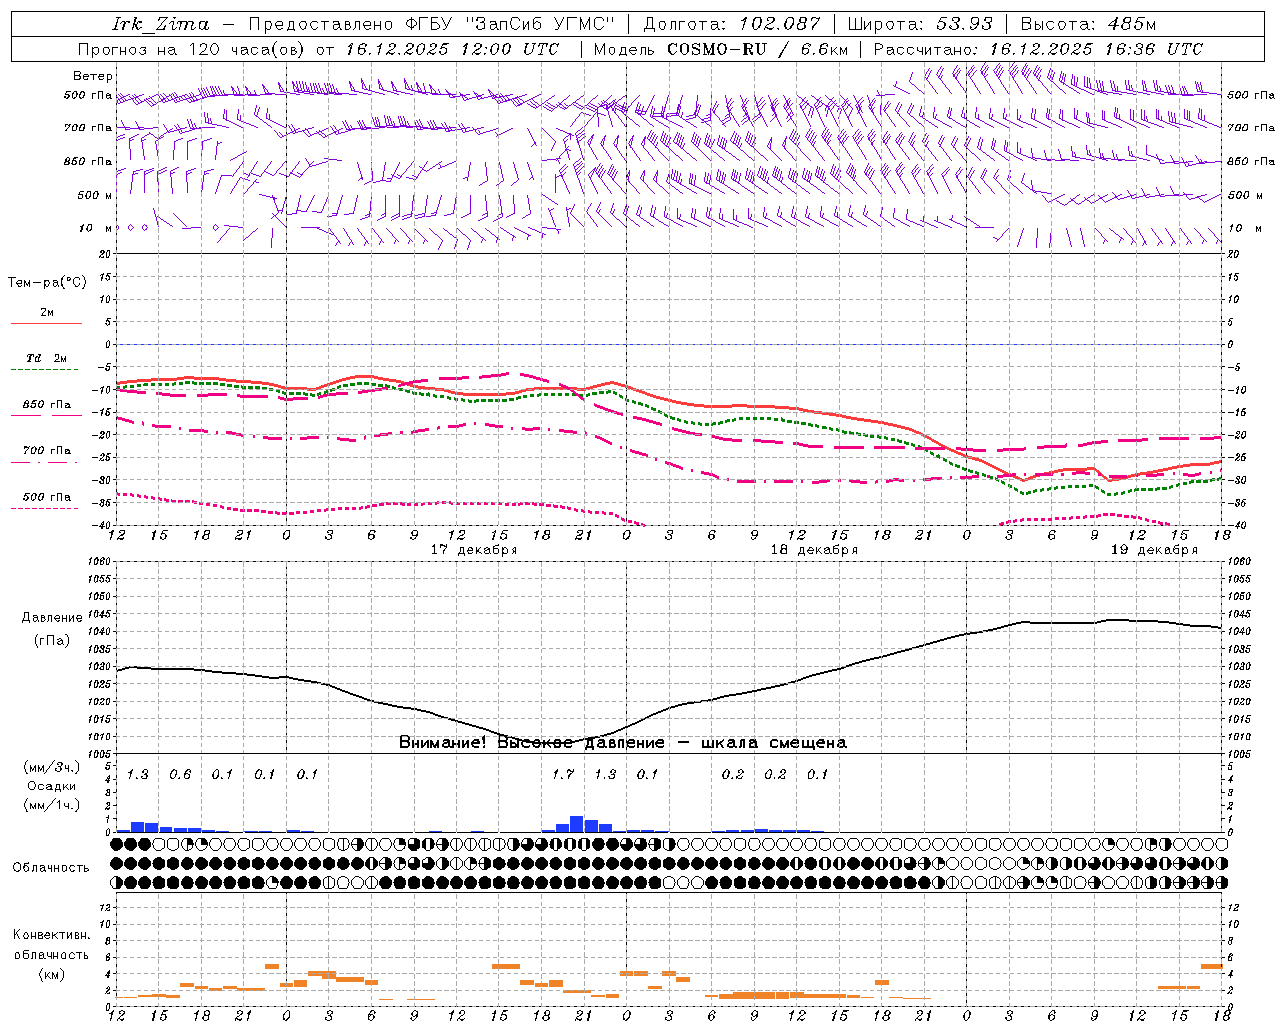Click 'Прогноз на 120 часа(ов)' header text
1280x1024 pixels.
(193, 49)
